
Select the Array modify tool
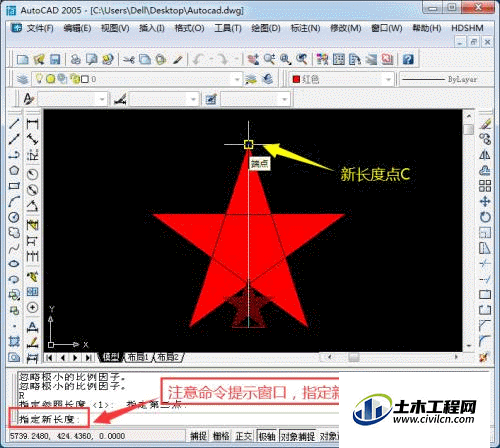tap(485, 186)
